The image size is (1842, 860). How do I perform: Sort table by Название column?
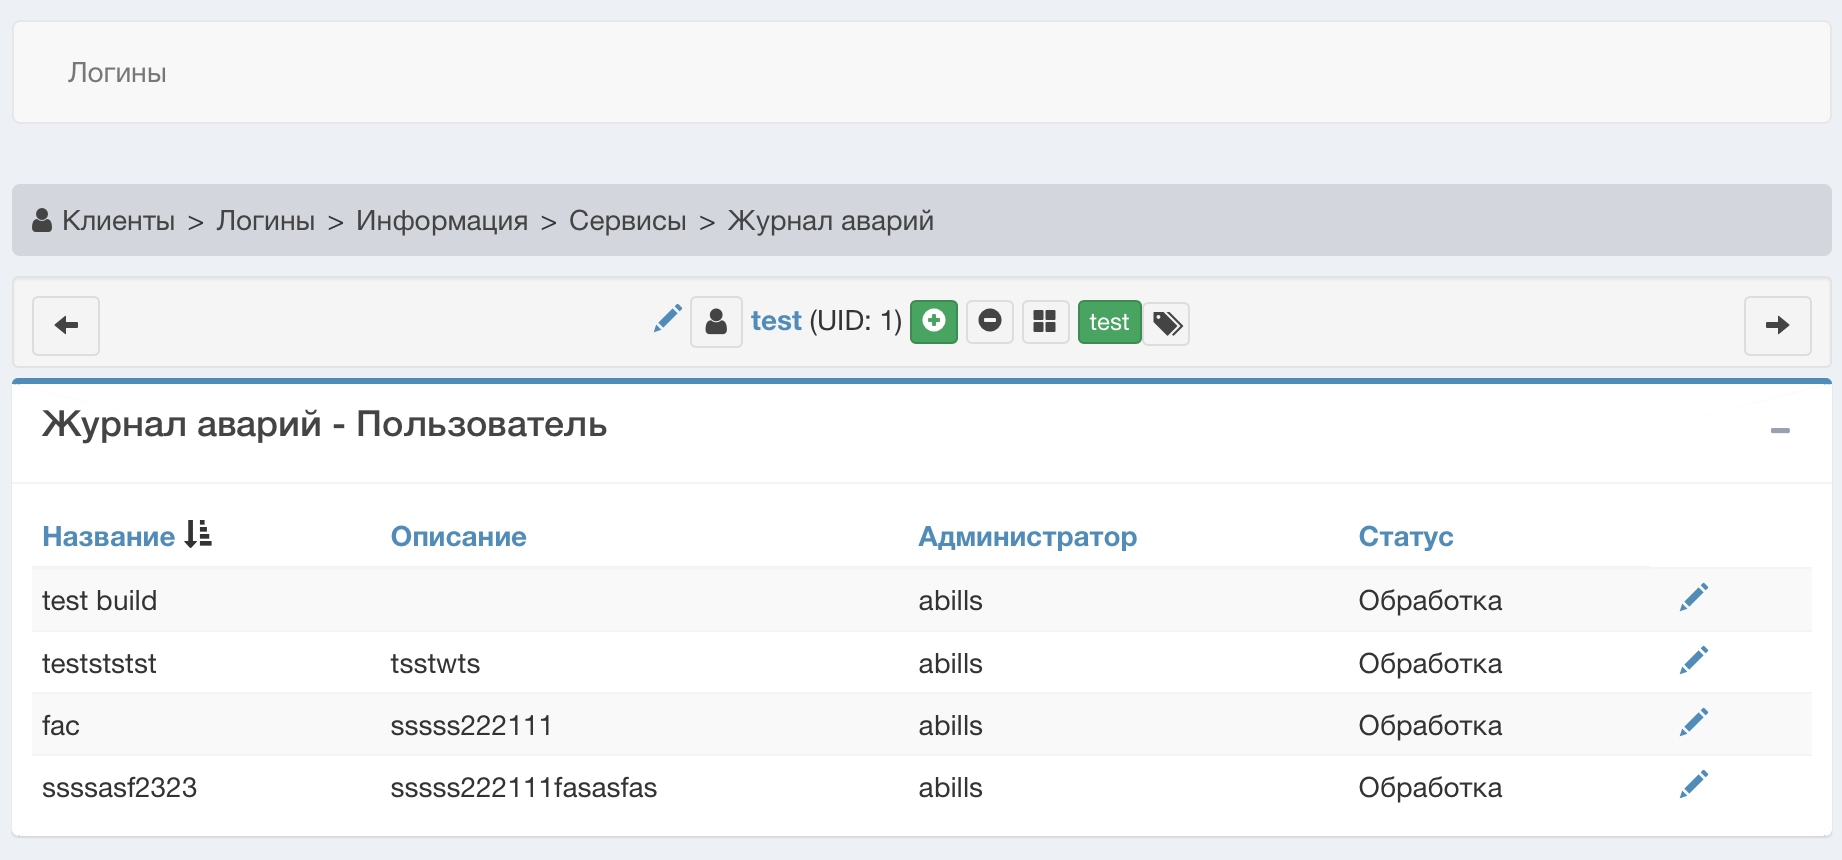click(108, 537)
